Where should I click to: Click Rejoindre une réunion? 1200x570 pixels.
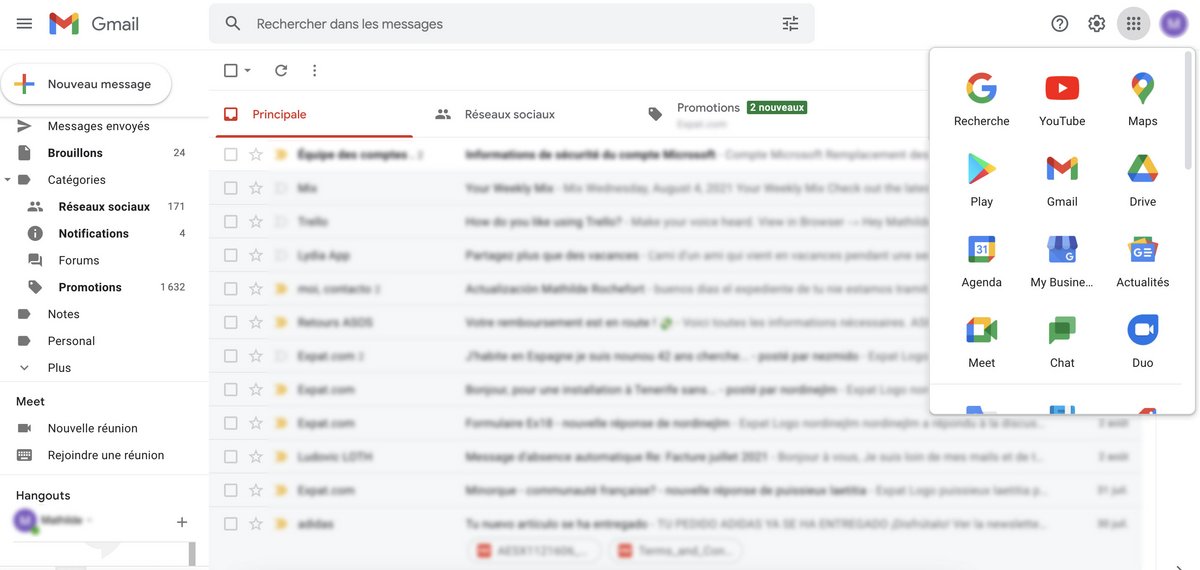tap(104, 455)
